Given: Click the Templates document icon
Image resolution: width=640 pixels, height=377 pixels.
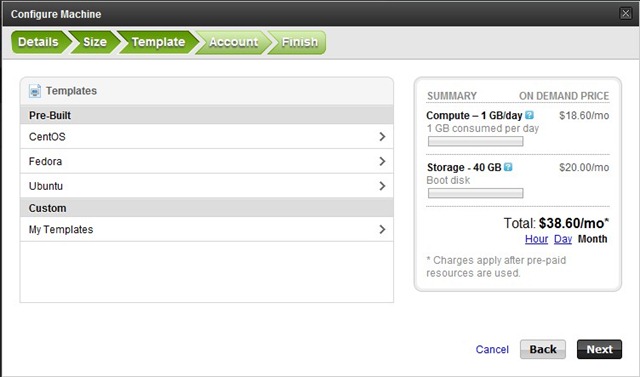Looking at the screenshot, I should pyautogui.click(x=35, y=91).
